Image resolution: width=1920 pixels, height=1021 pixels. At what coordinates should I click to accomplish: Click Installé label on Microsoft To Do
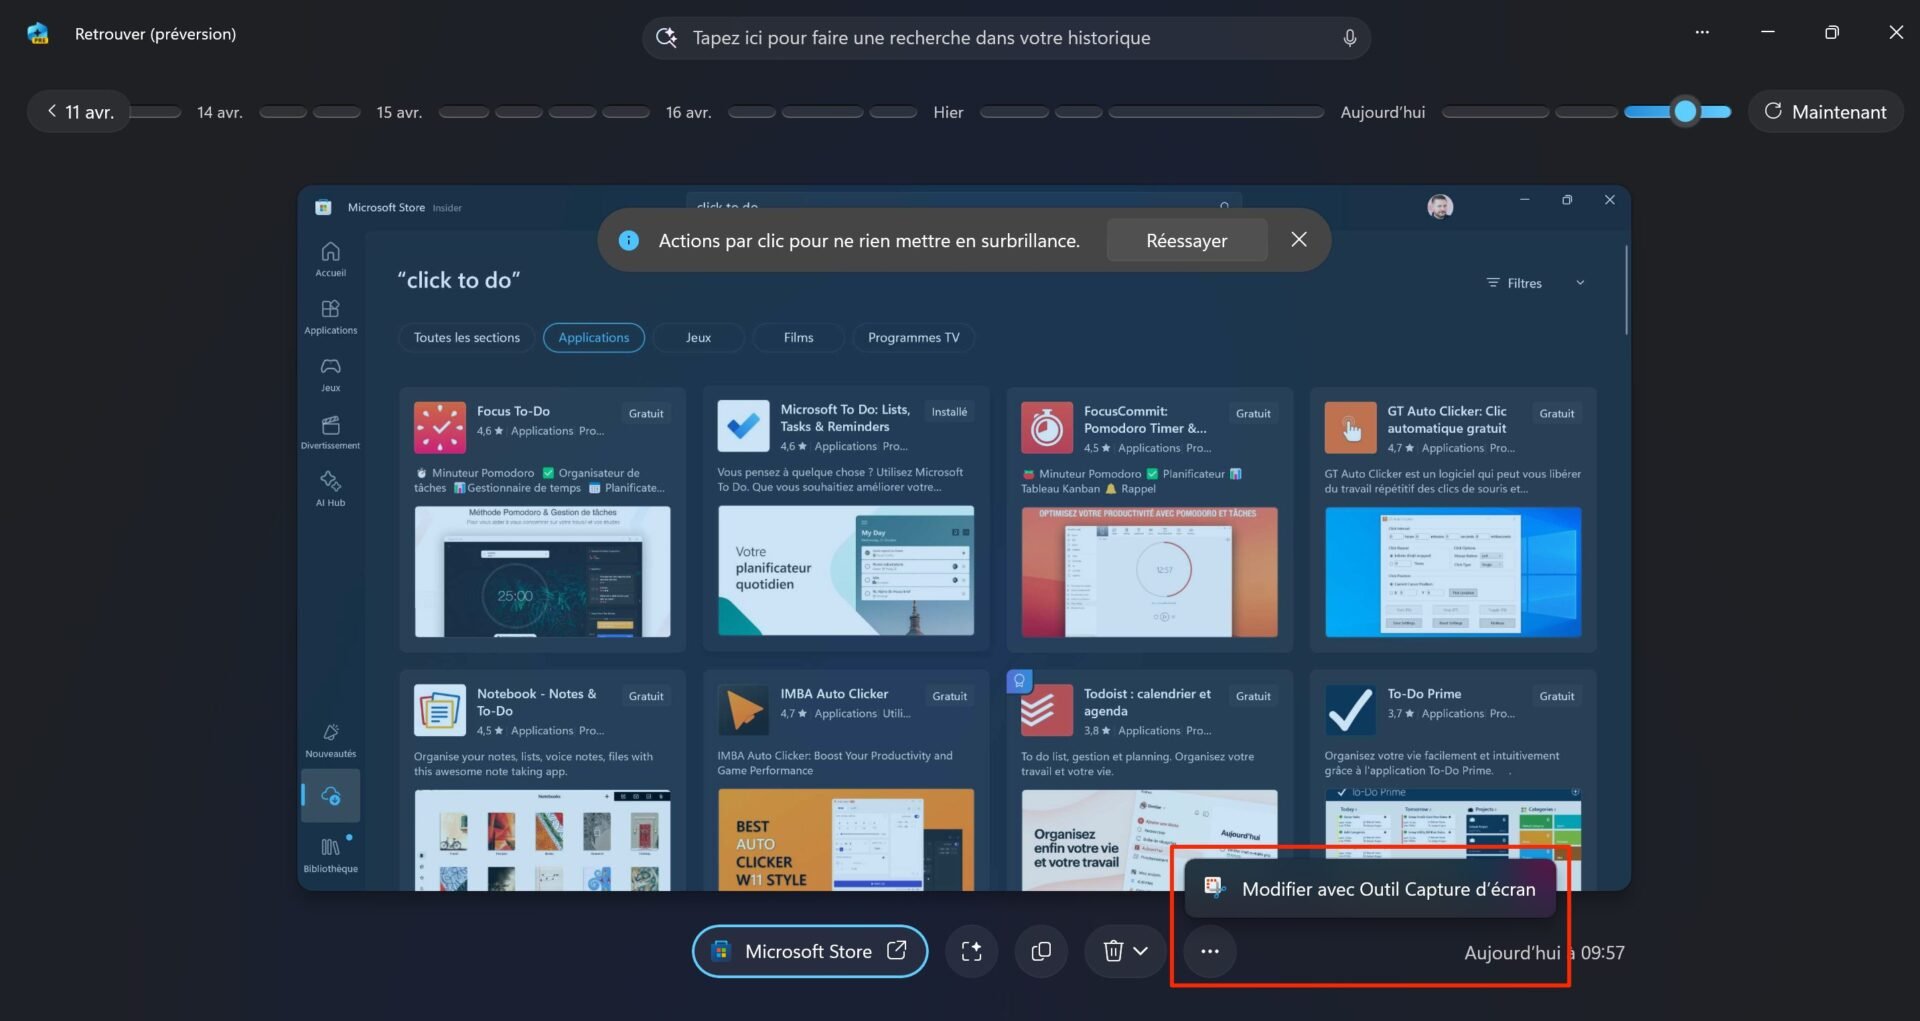pos(949,412)
